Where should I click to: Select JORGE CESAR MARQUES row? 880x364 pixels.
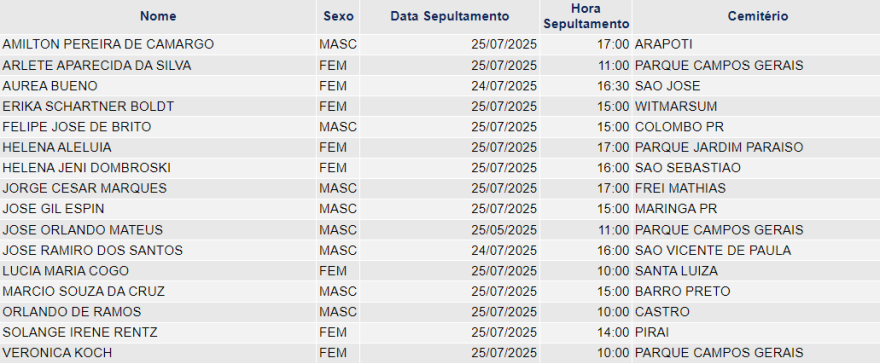(x=440, y=188)
